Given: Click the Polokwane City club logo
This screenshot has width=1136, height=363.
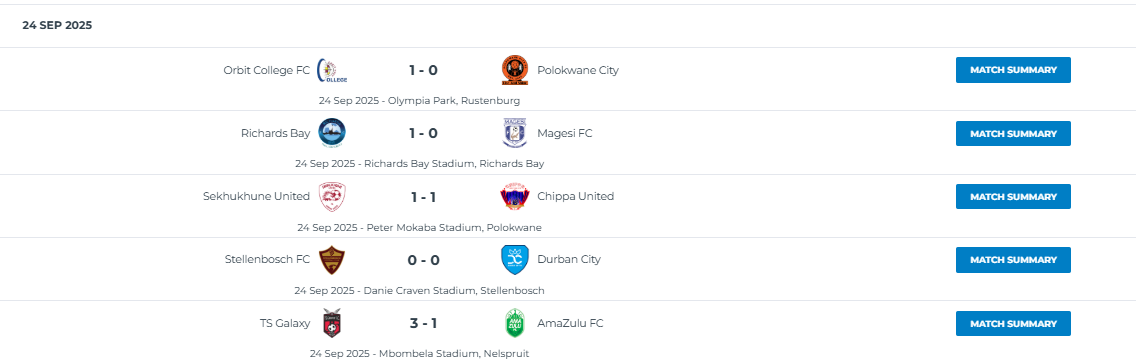Looking at the screenshot, I should [x=514, y=70].
